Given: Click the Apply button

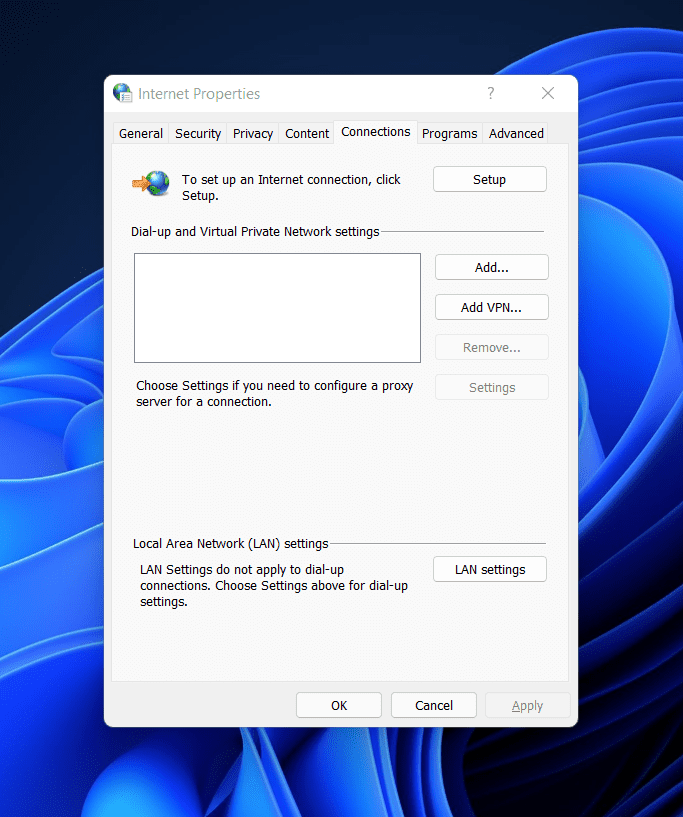Looking at the screenshot, I should [528, 705].
